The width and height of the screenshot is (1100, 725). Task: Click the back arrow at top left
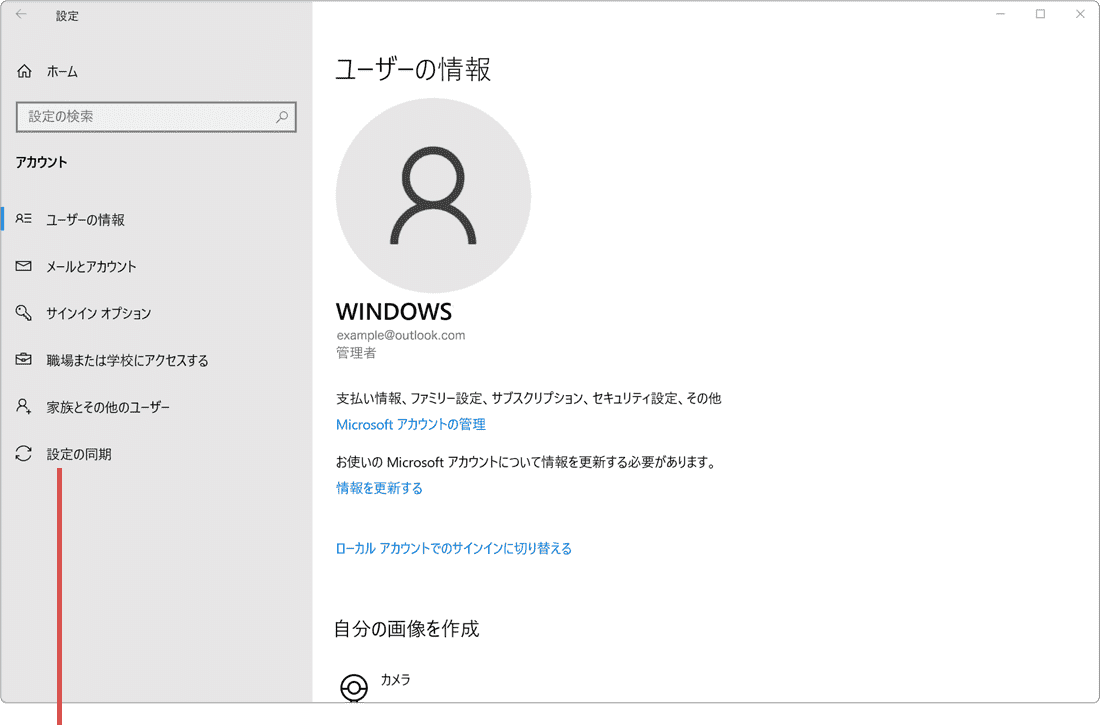20,15
